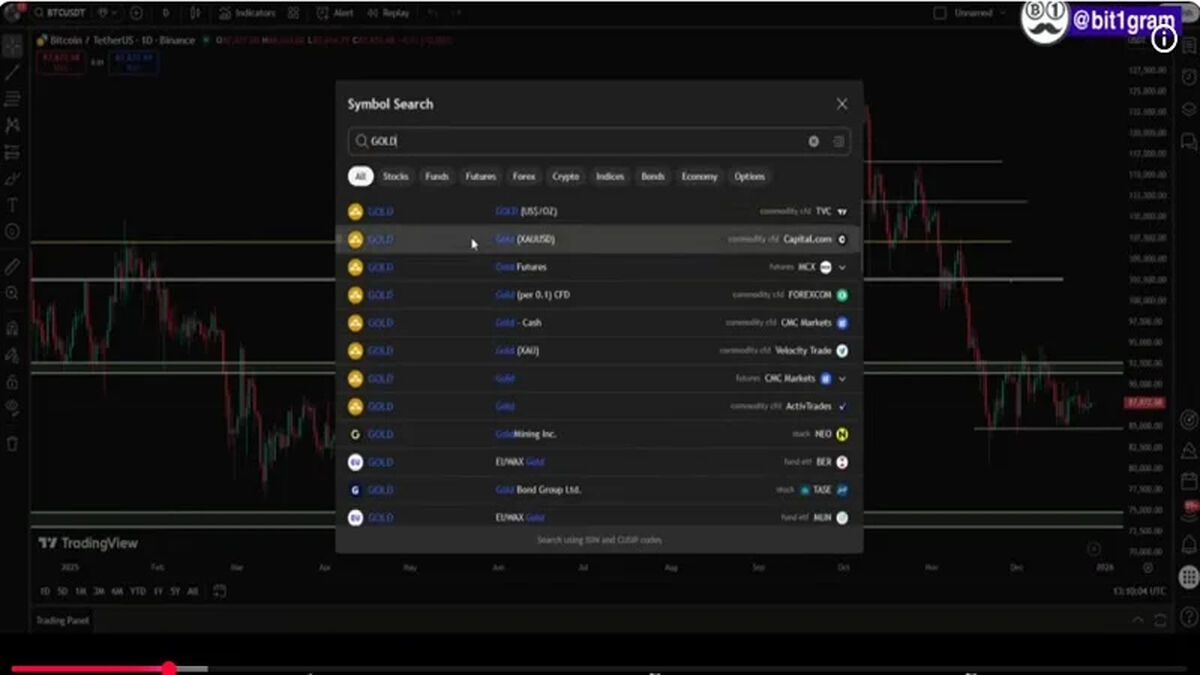Select the Futures filter tab
Screen dimensions: 1200x675
[x=481, y=176]
